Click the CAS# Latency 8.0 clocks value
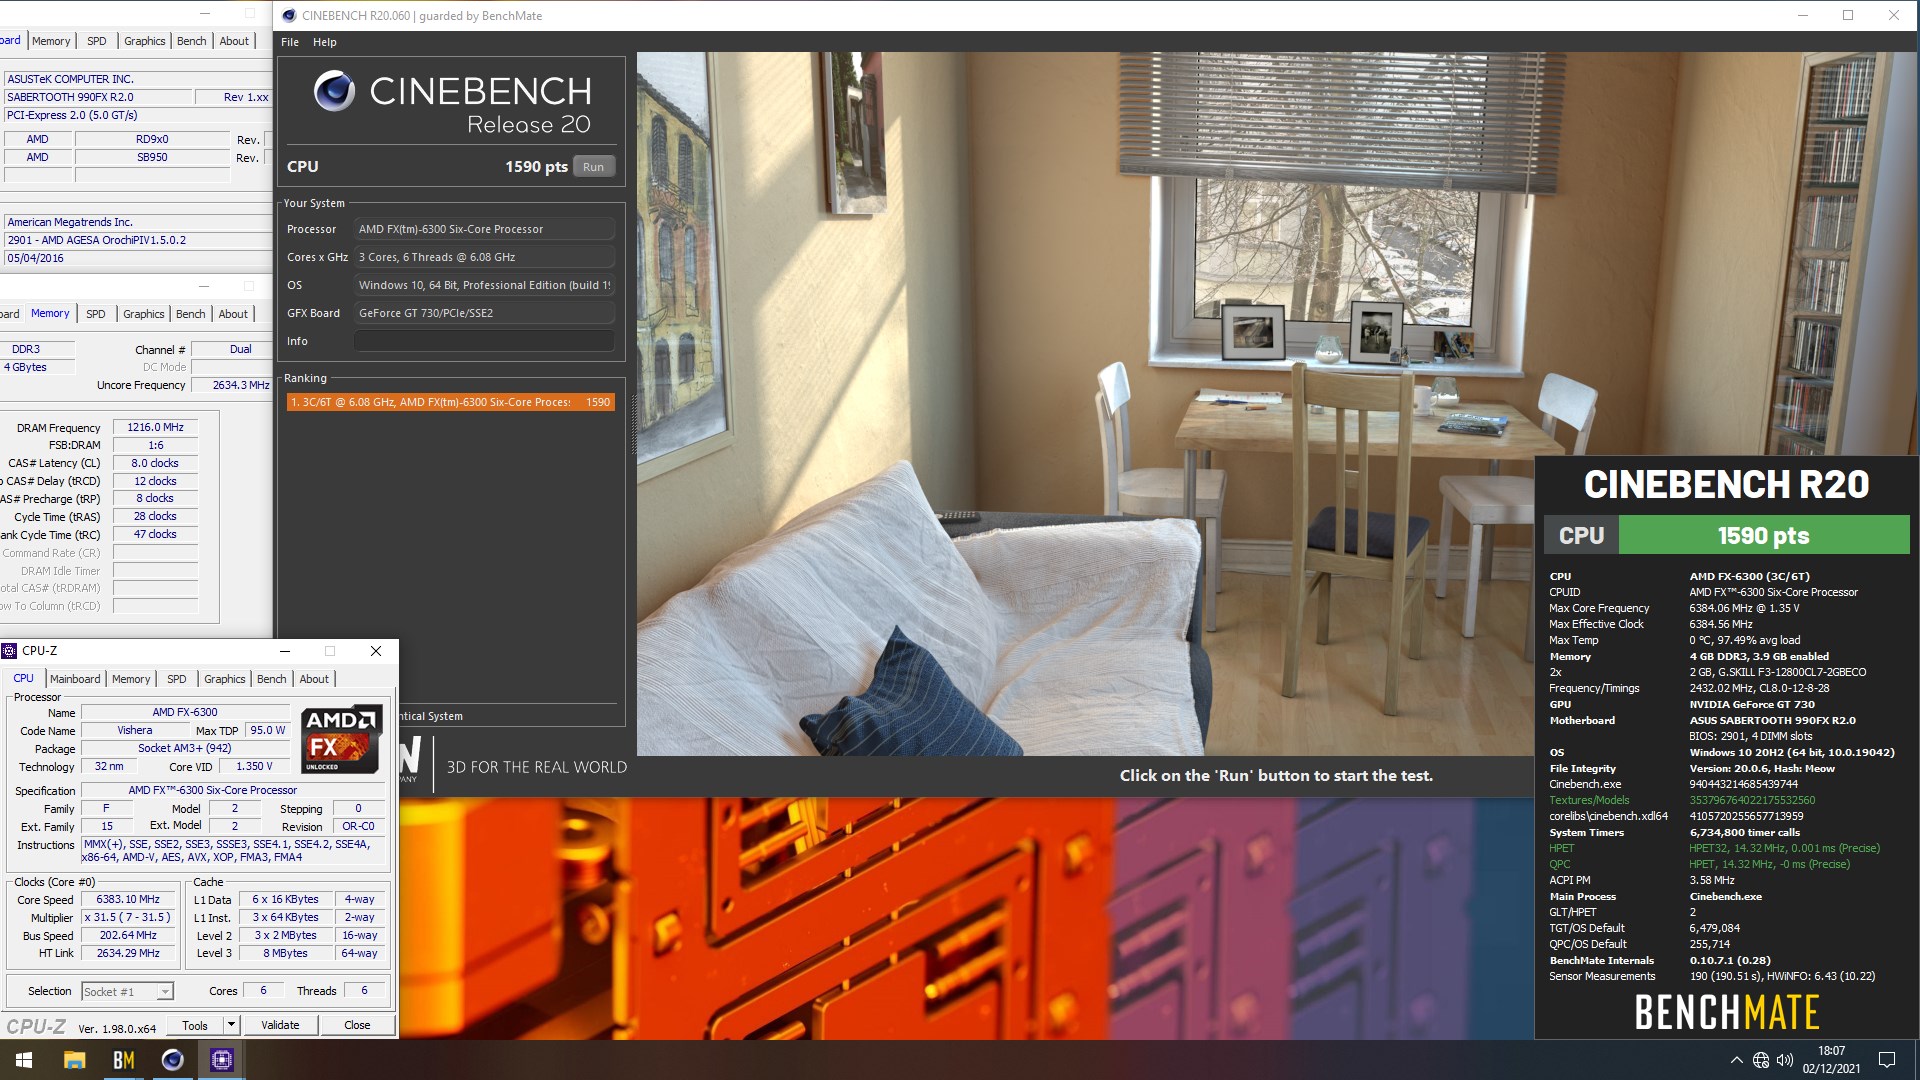 pos(155,463)
